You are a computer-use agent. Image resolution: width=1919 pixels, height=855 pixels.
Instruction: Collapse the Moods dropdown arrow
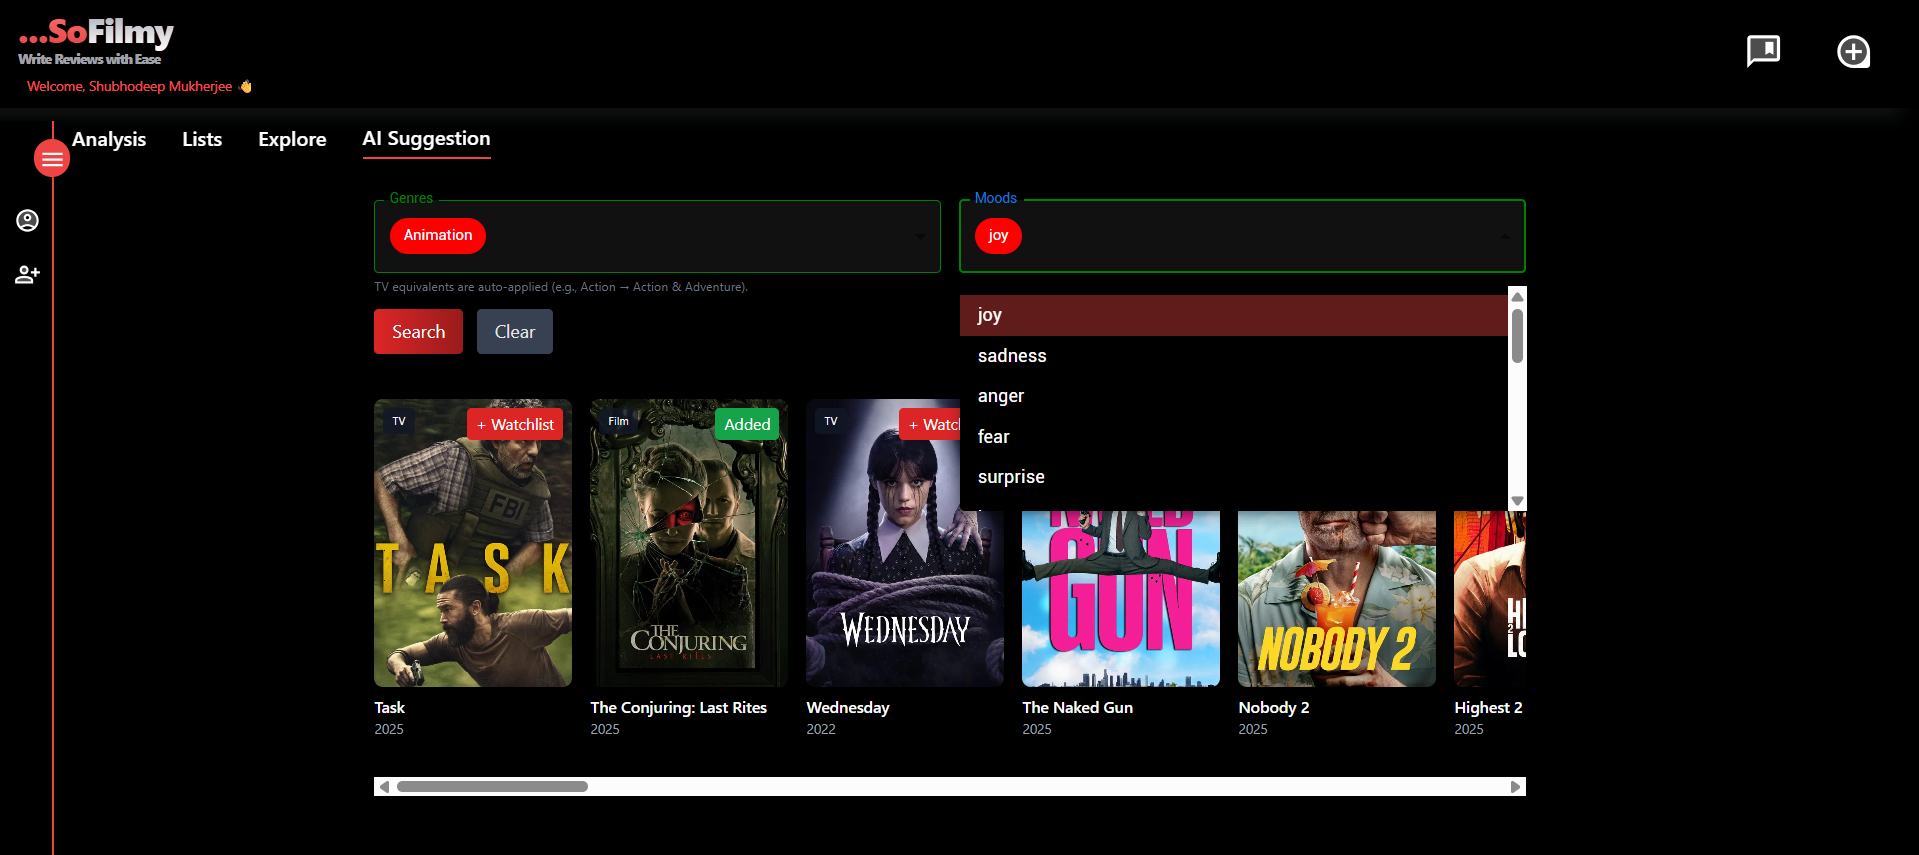[1504, 236]
